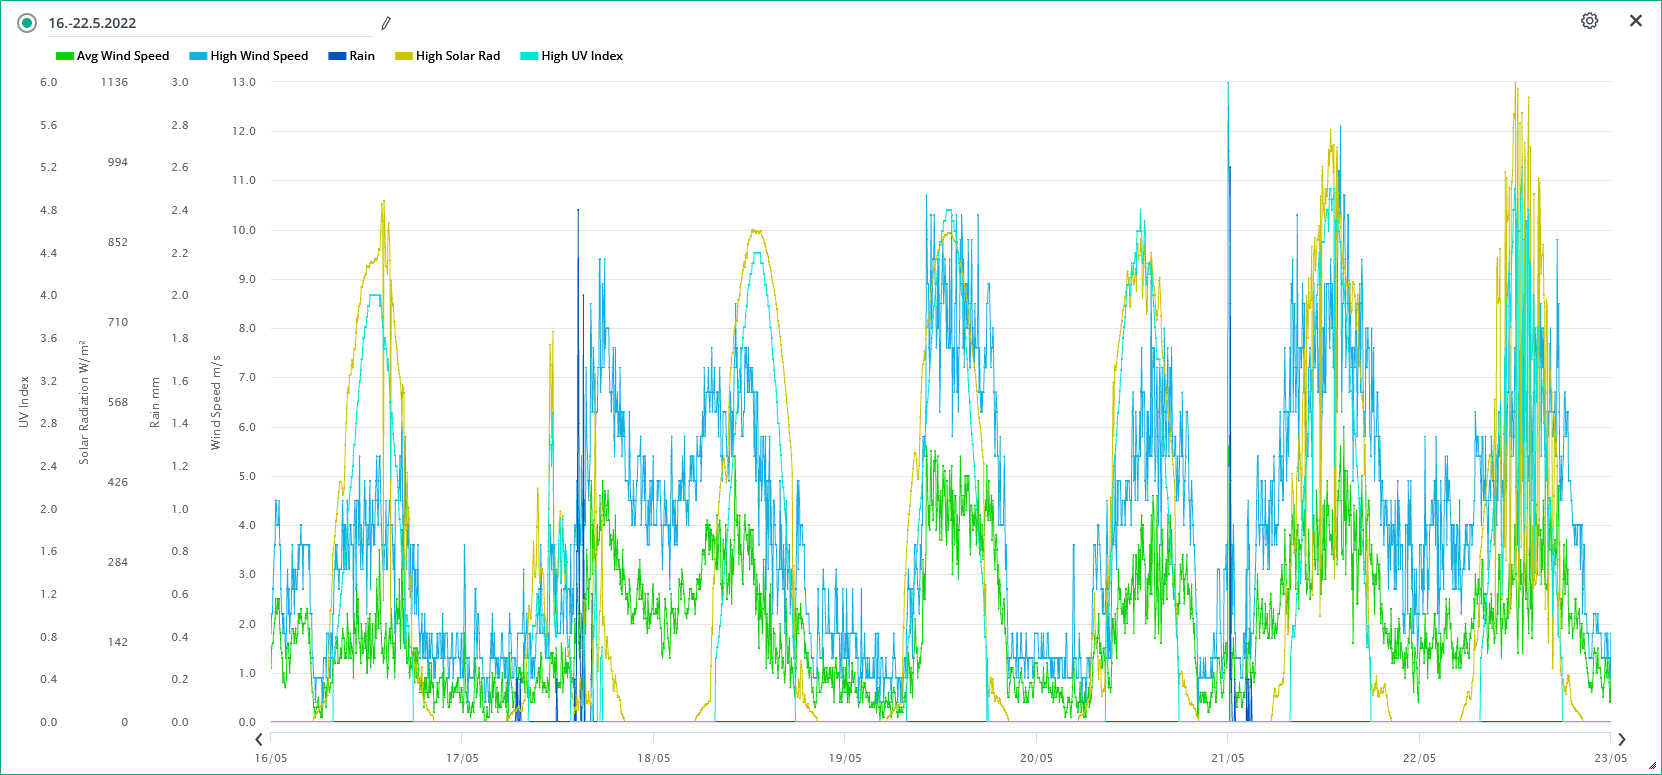
Task: Navigate to previous date range arrow
Action: [x=259, y=740]
